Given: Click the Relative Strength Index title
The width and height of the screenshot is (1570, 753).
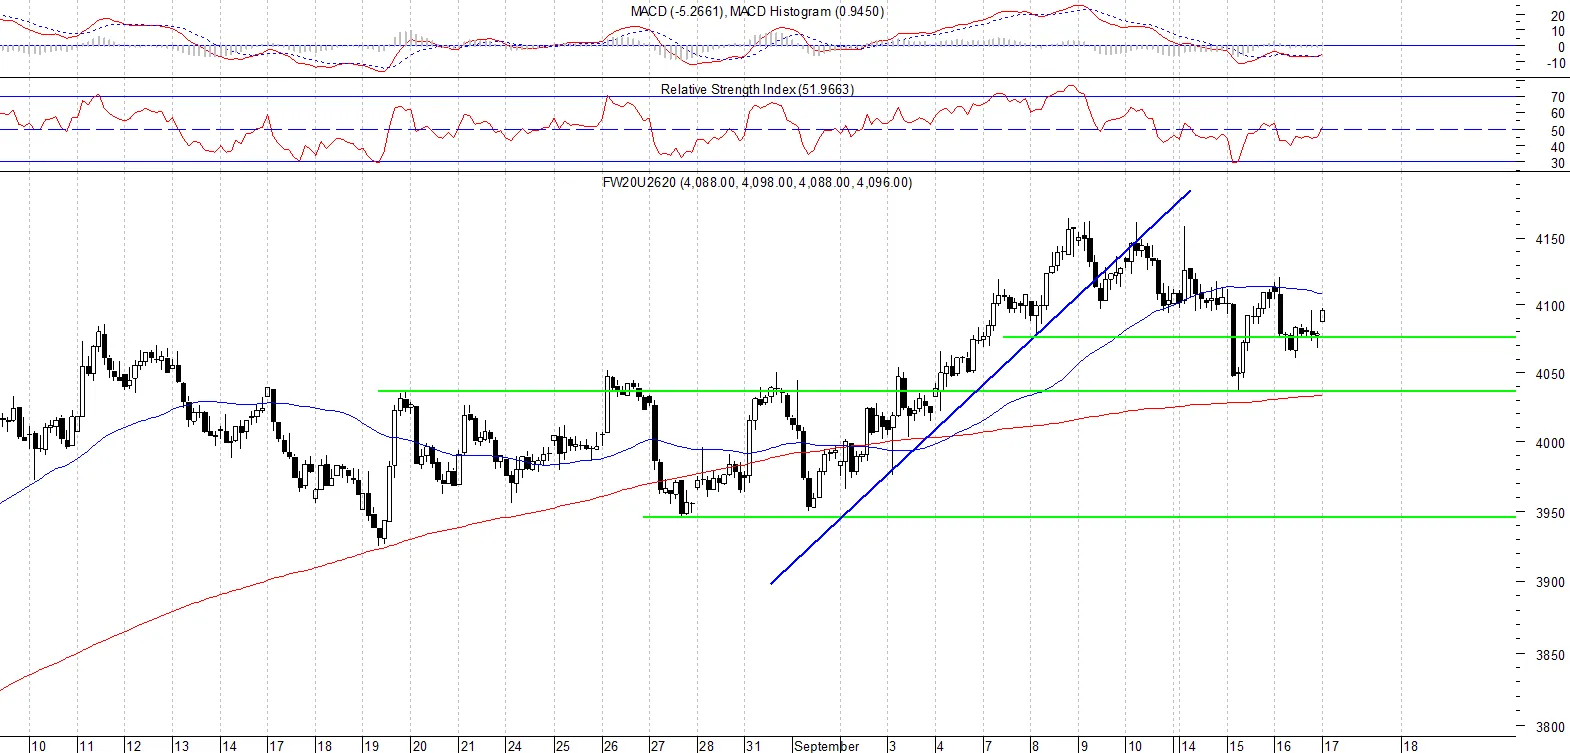Looking at the screenshot, I should [x=757, y=89].
